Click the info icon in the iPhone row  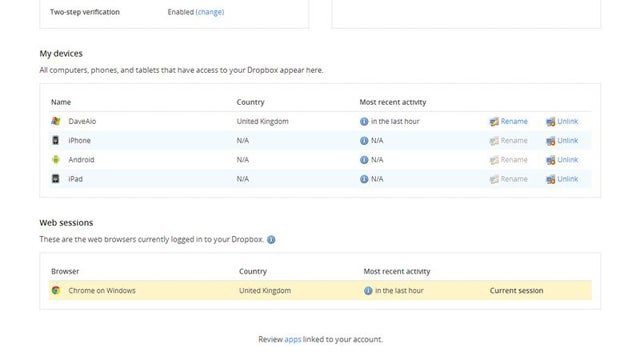[x=364, y=141]
